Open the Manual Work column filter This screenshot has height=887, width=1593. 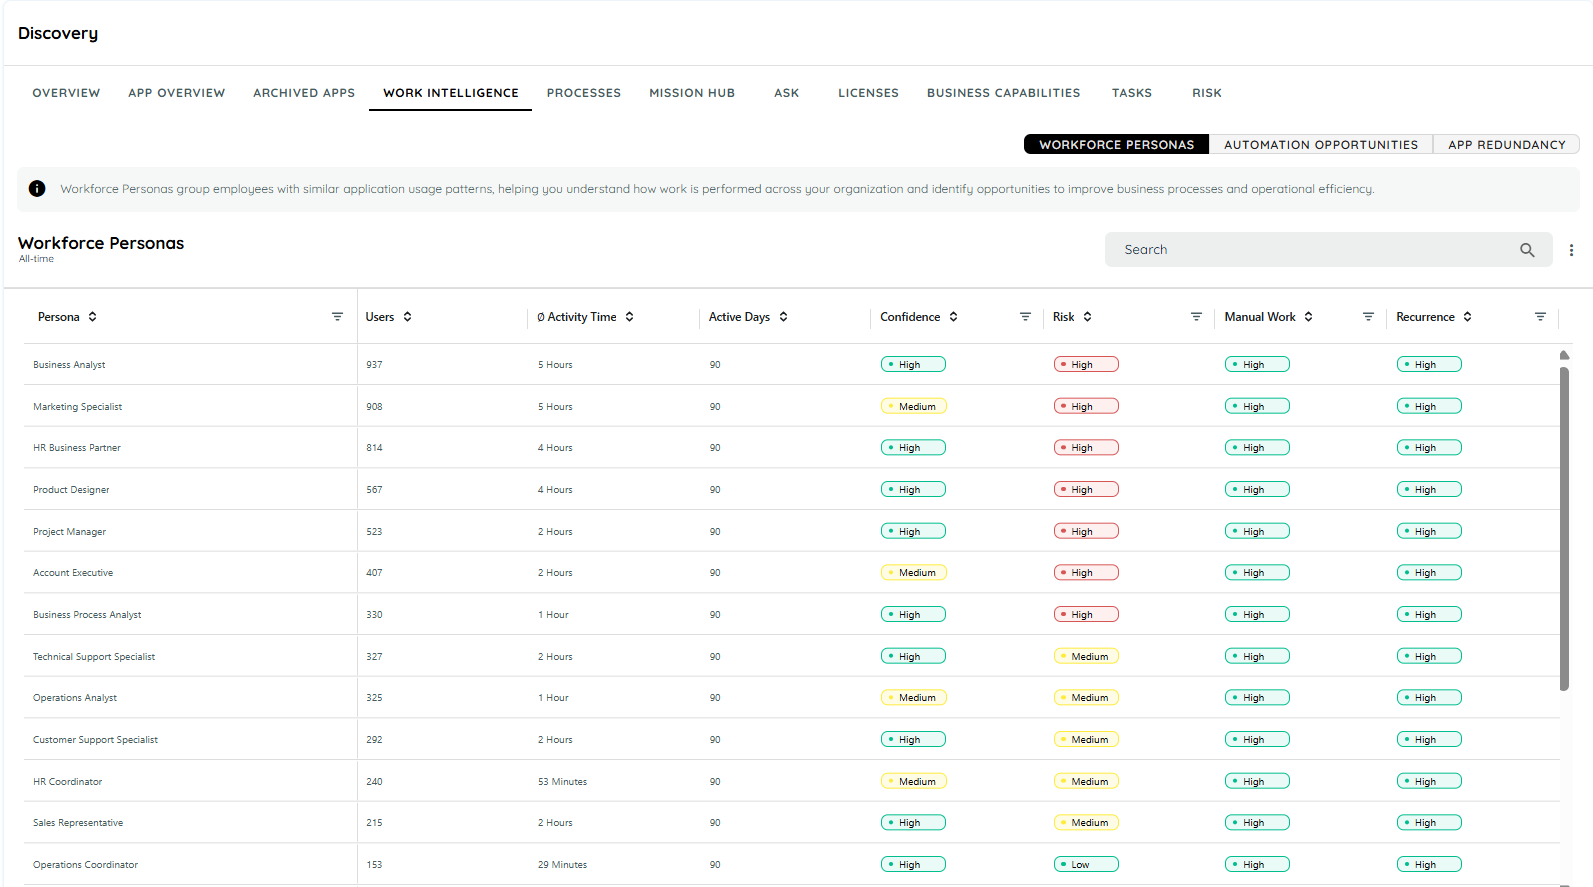coord(1368,317)
